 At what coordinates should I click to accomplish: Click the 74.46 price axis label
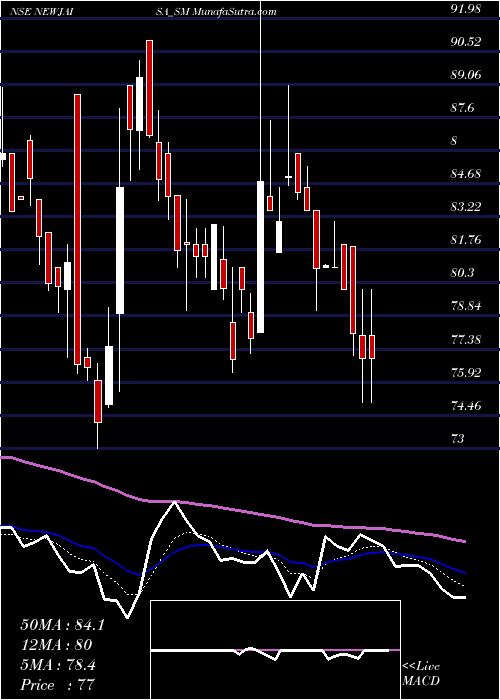coord(466,406)
